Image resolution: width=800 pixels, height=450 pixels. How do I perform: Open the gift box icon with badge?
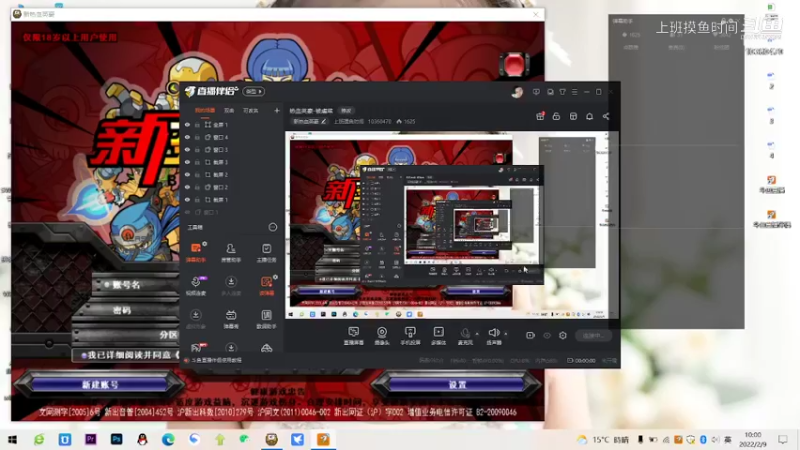tap(540, 116)
